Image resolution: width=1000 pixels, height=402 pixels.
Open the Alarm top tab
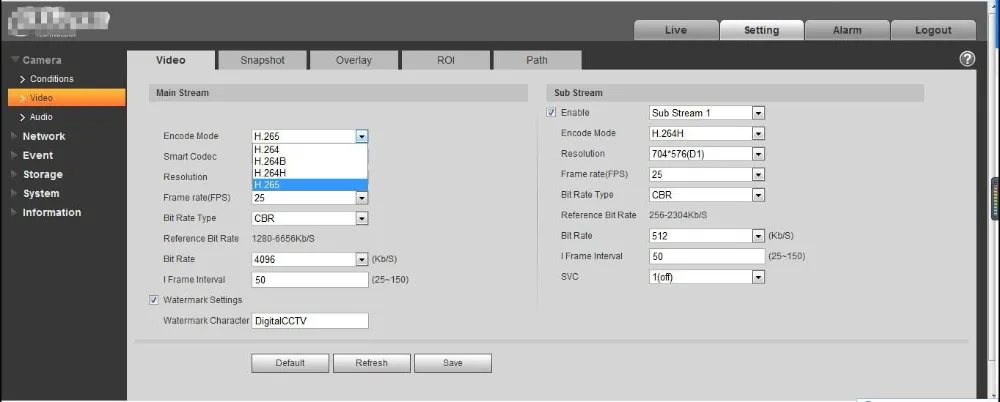(x=847, y=30)
